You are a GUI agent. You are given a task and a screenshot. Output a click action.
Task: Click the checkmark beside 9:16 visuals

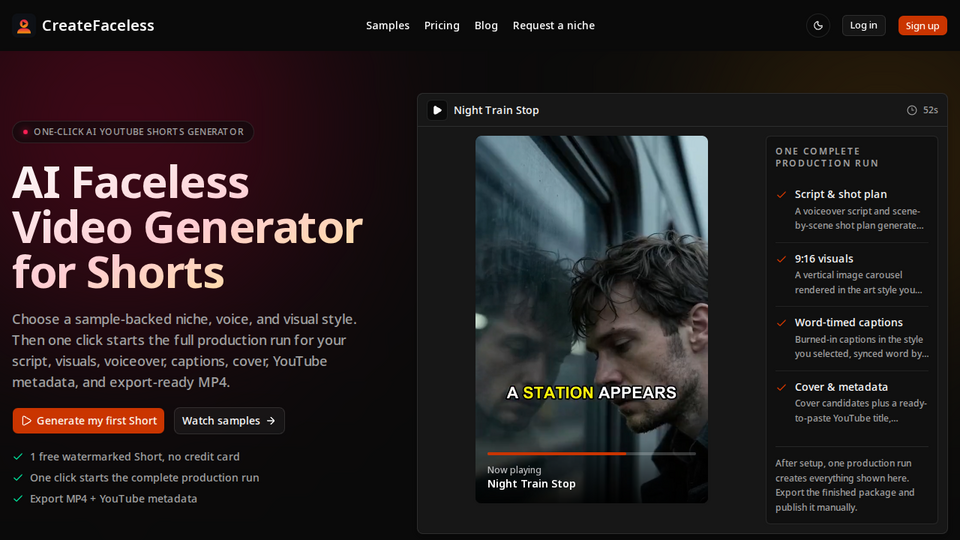pyautogui.click(x=781, y=259)
